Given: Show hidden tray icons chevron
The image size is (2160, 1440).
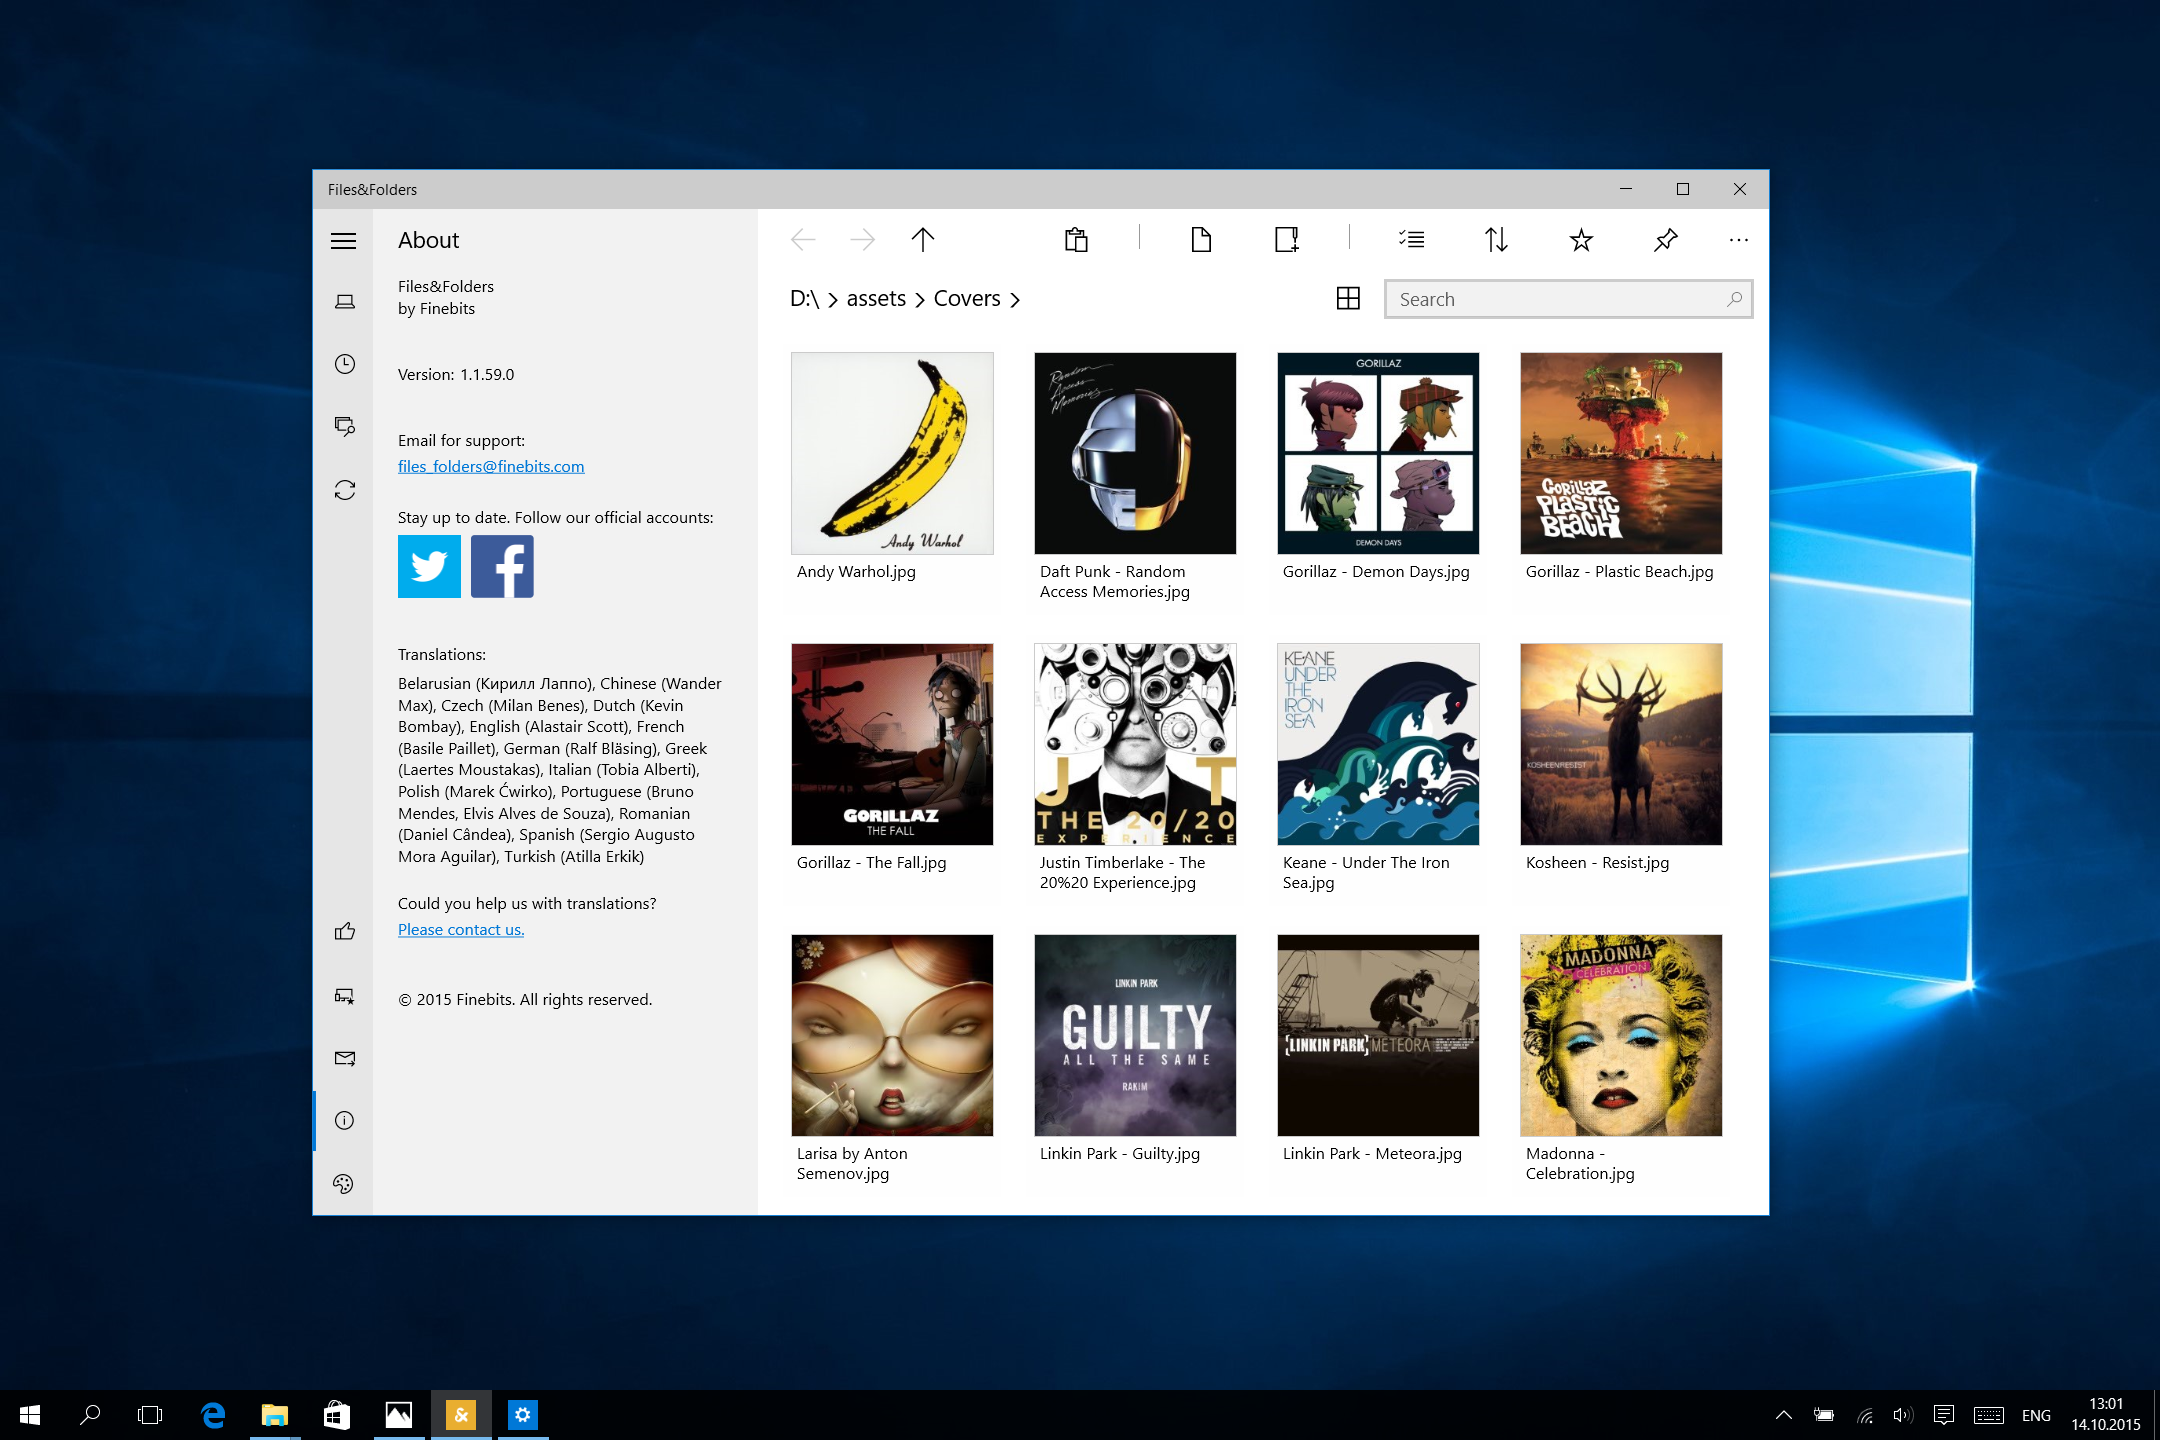Looking at the screenshot, I should click(1783, 1415).
